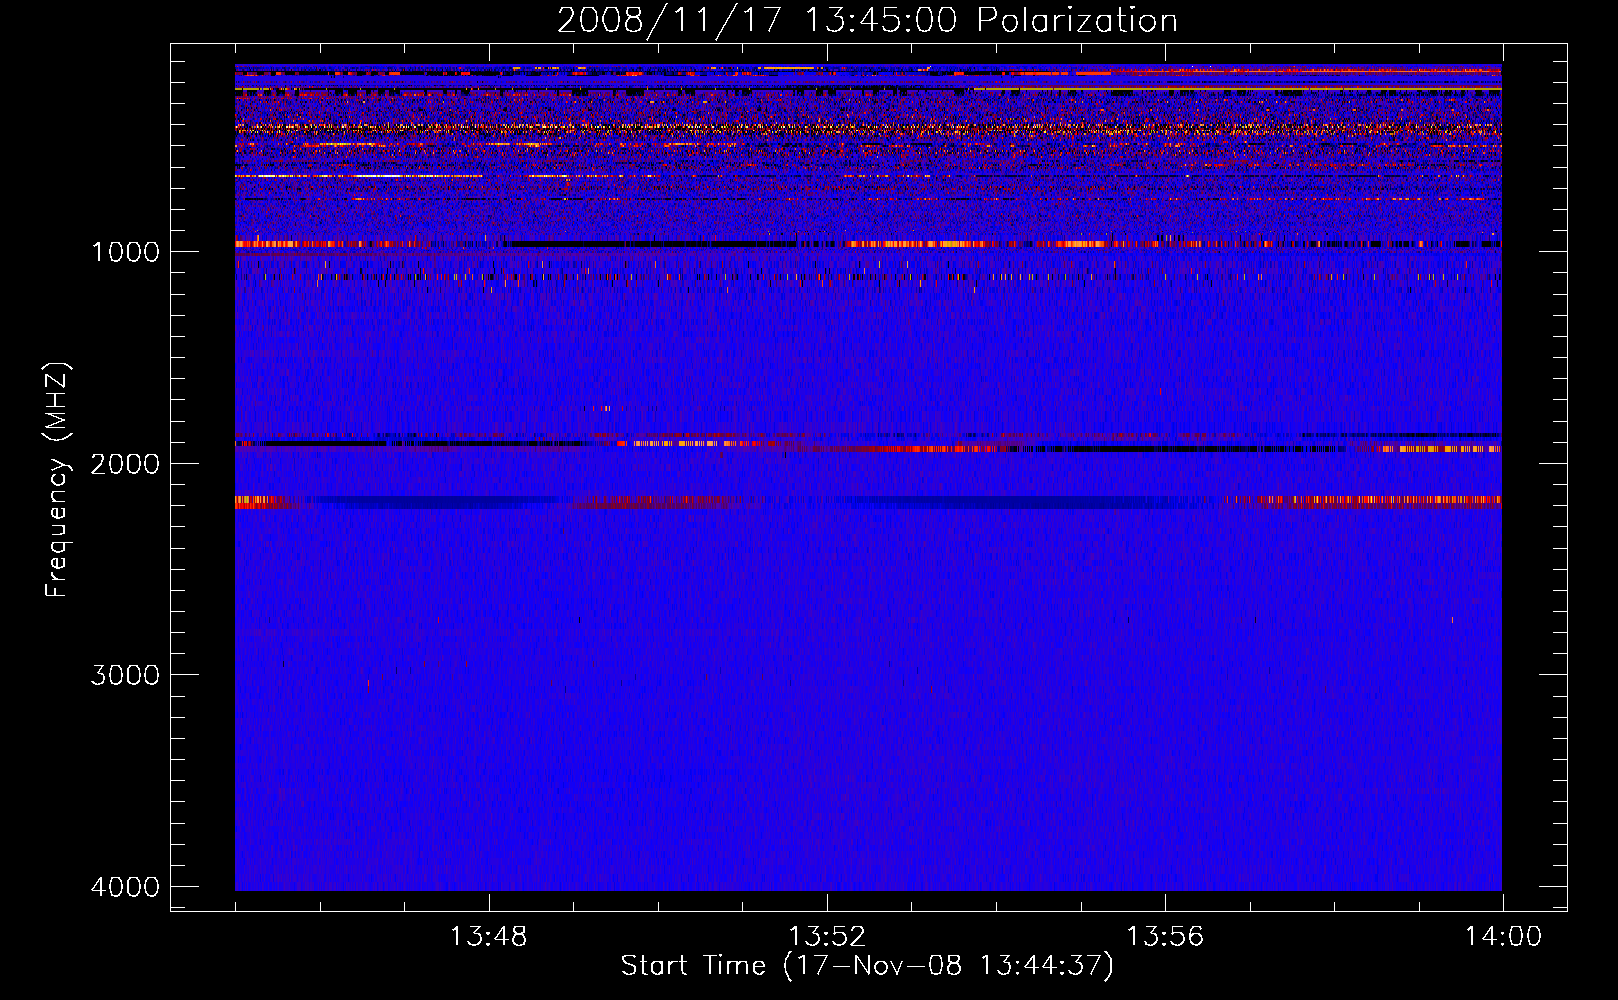The image size is (1618, 1000).
Task: Click the 14:00 time tick label
Action: (1503, 937)
